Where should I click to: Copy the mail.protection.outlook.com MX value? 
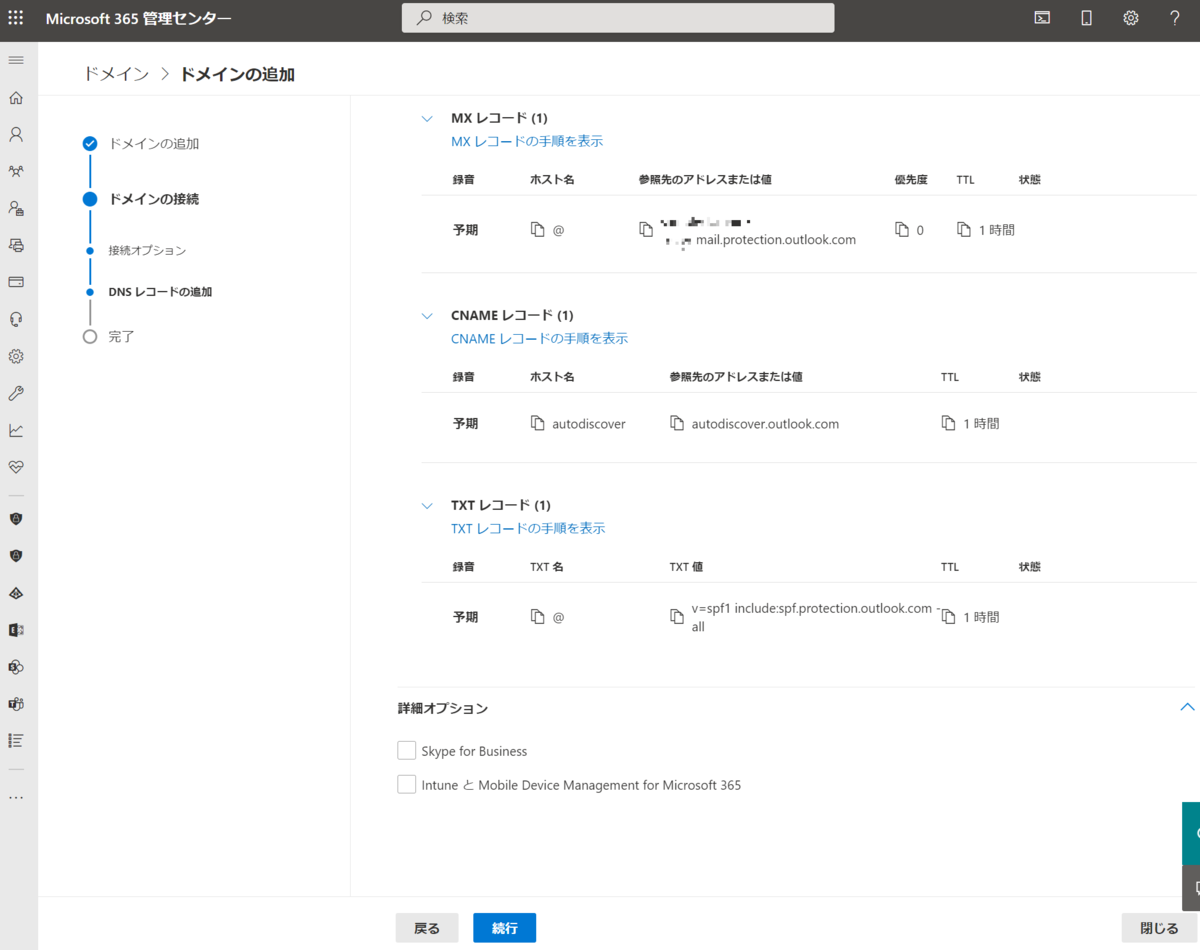(646, 230)
